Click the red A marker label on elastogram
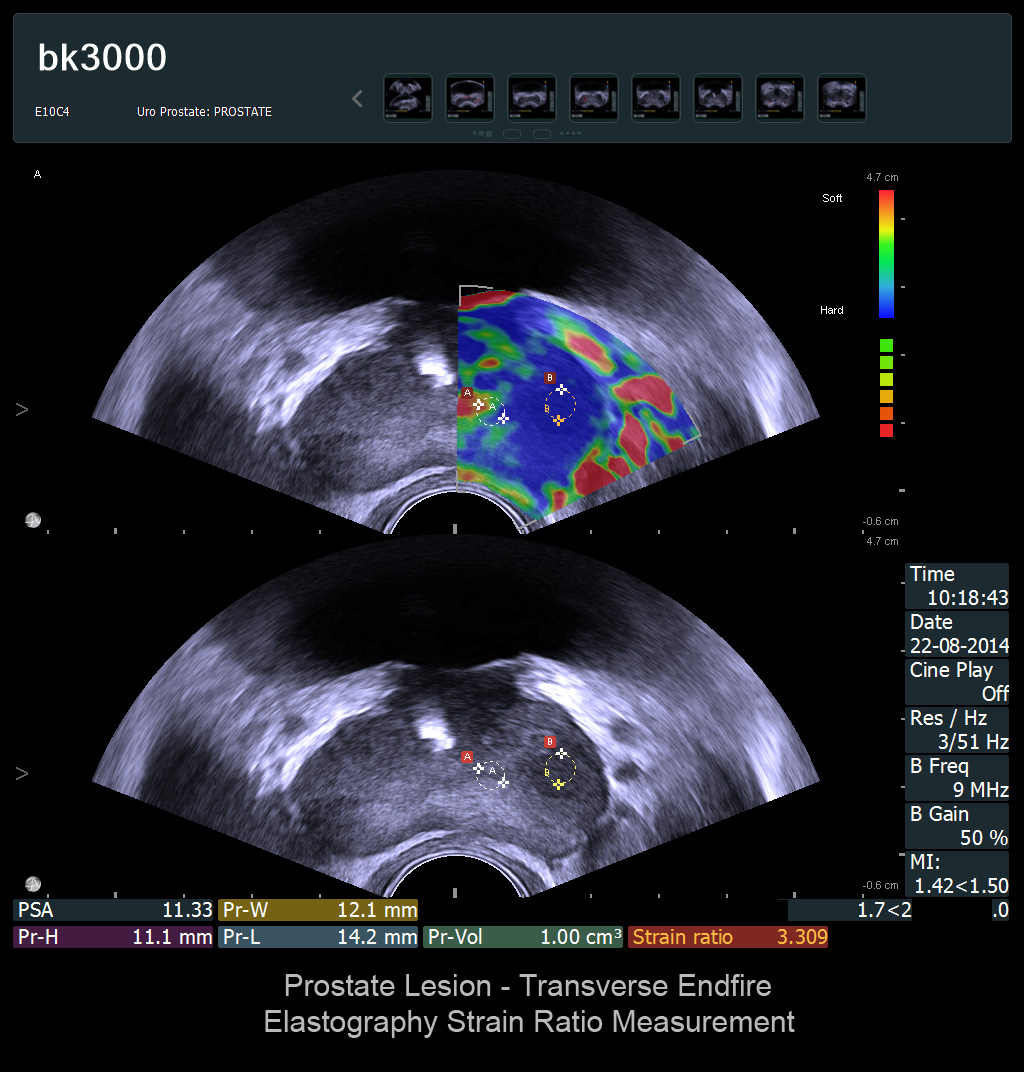Screen dimensions: 1024x1072 click(468, 394)
